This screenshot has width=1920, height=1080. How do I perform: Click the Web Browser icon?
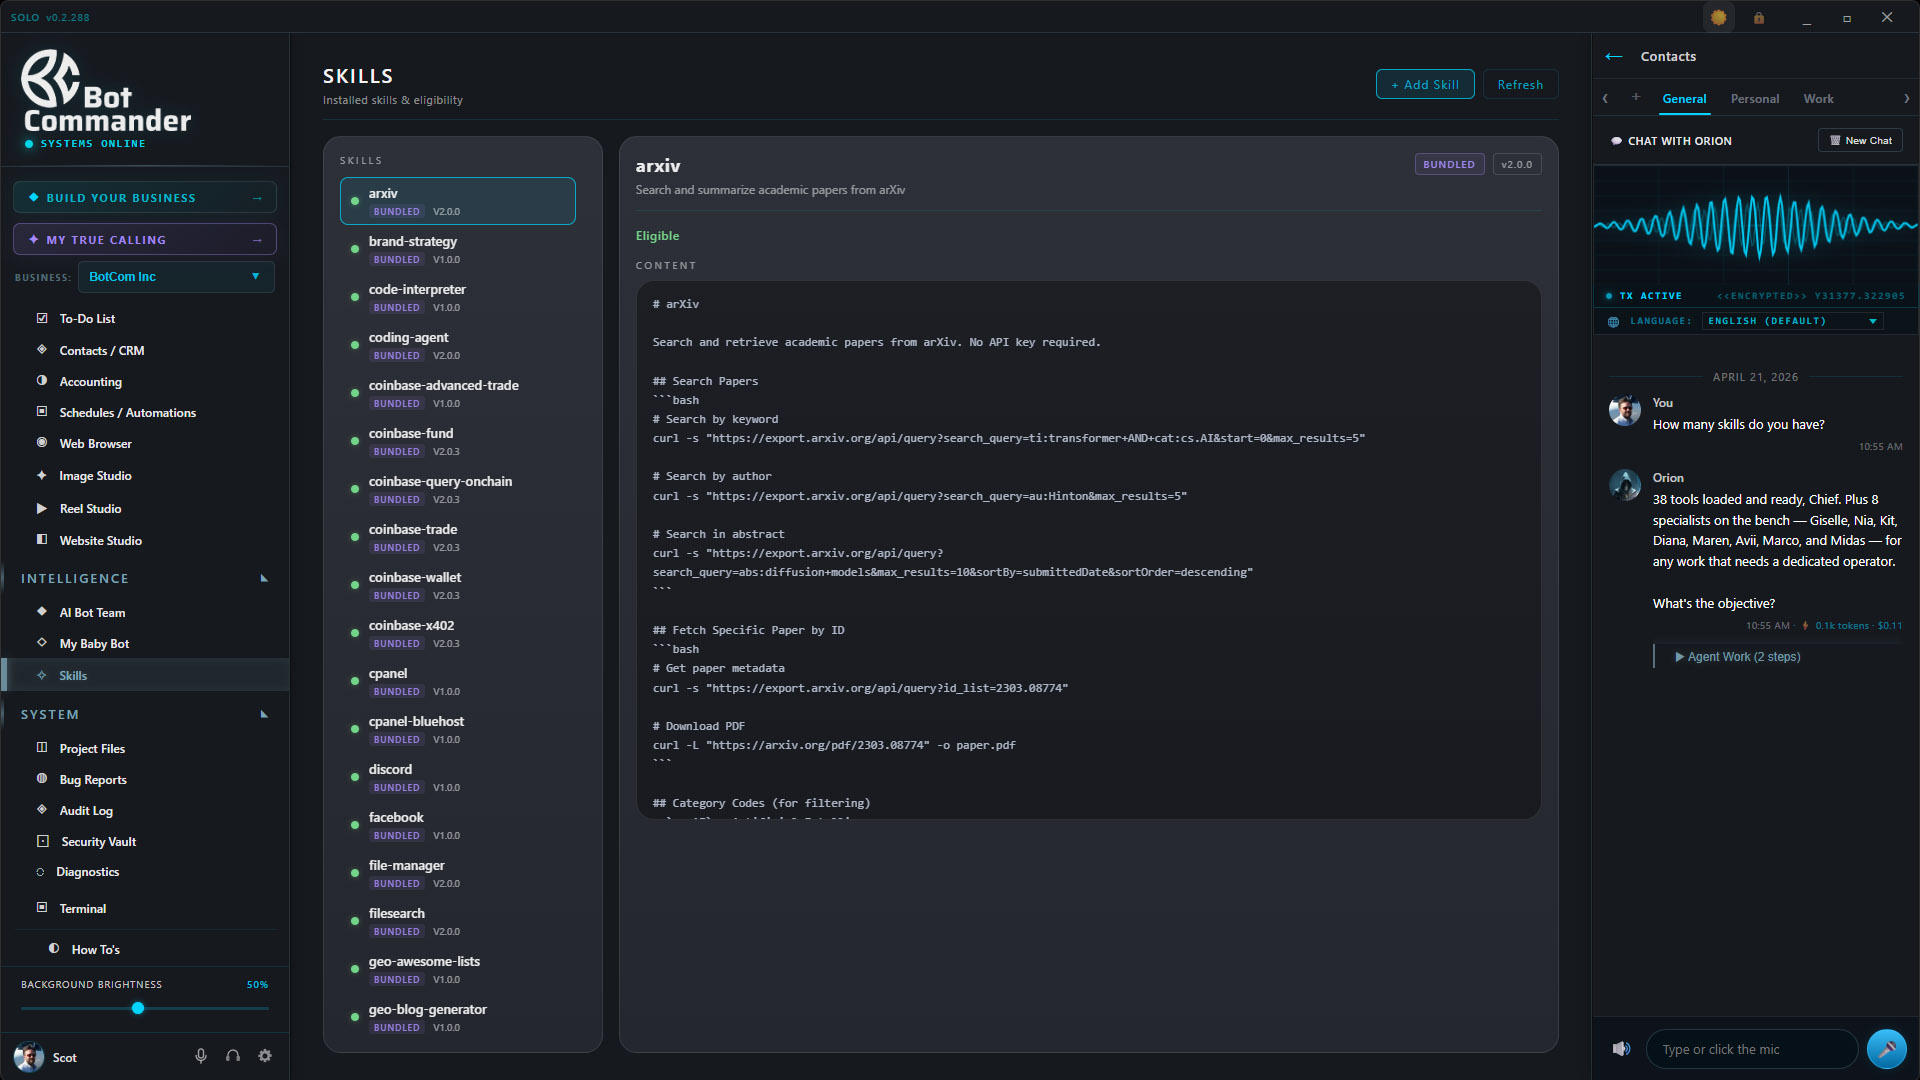[x=42, y=443]
